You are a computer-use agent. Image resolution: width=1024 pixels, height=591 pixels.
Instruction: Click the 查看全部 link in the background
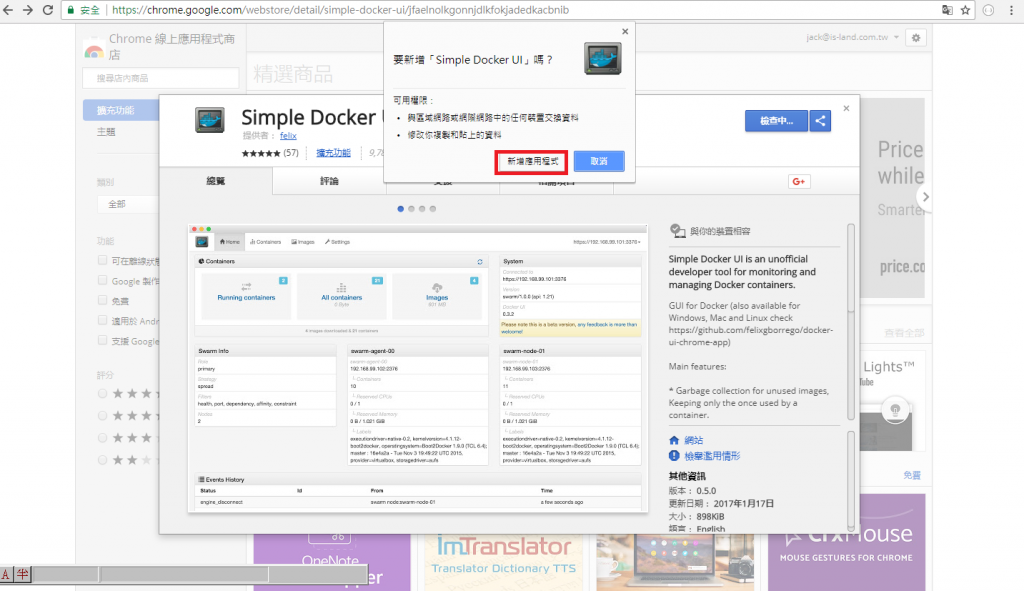(x=904, y=333)
